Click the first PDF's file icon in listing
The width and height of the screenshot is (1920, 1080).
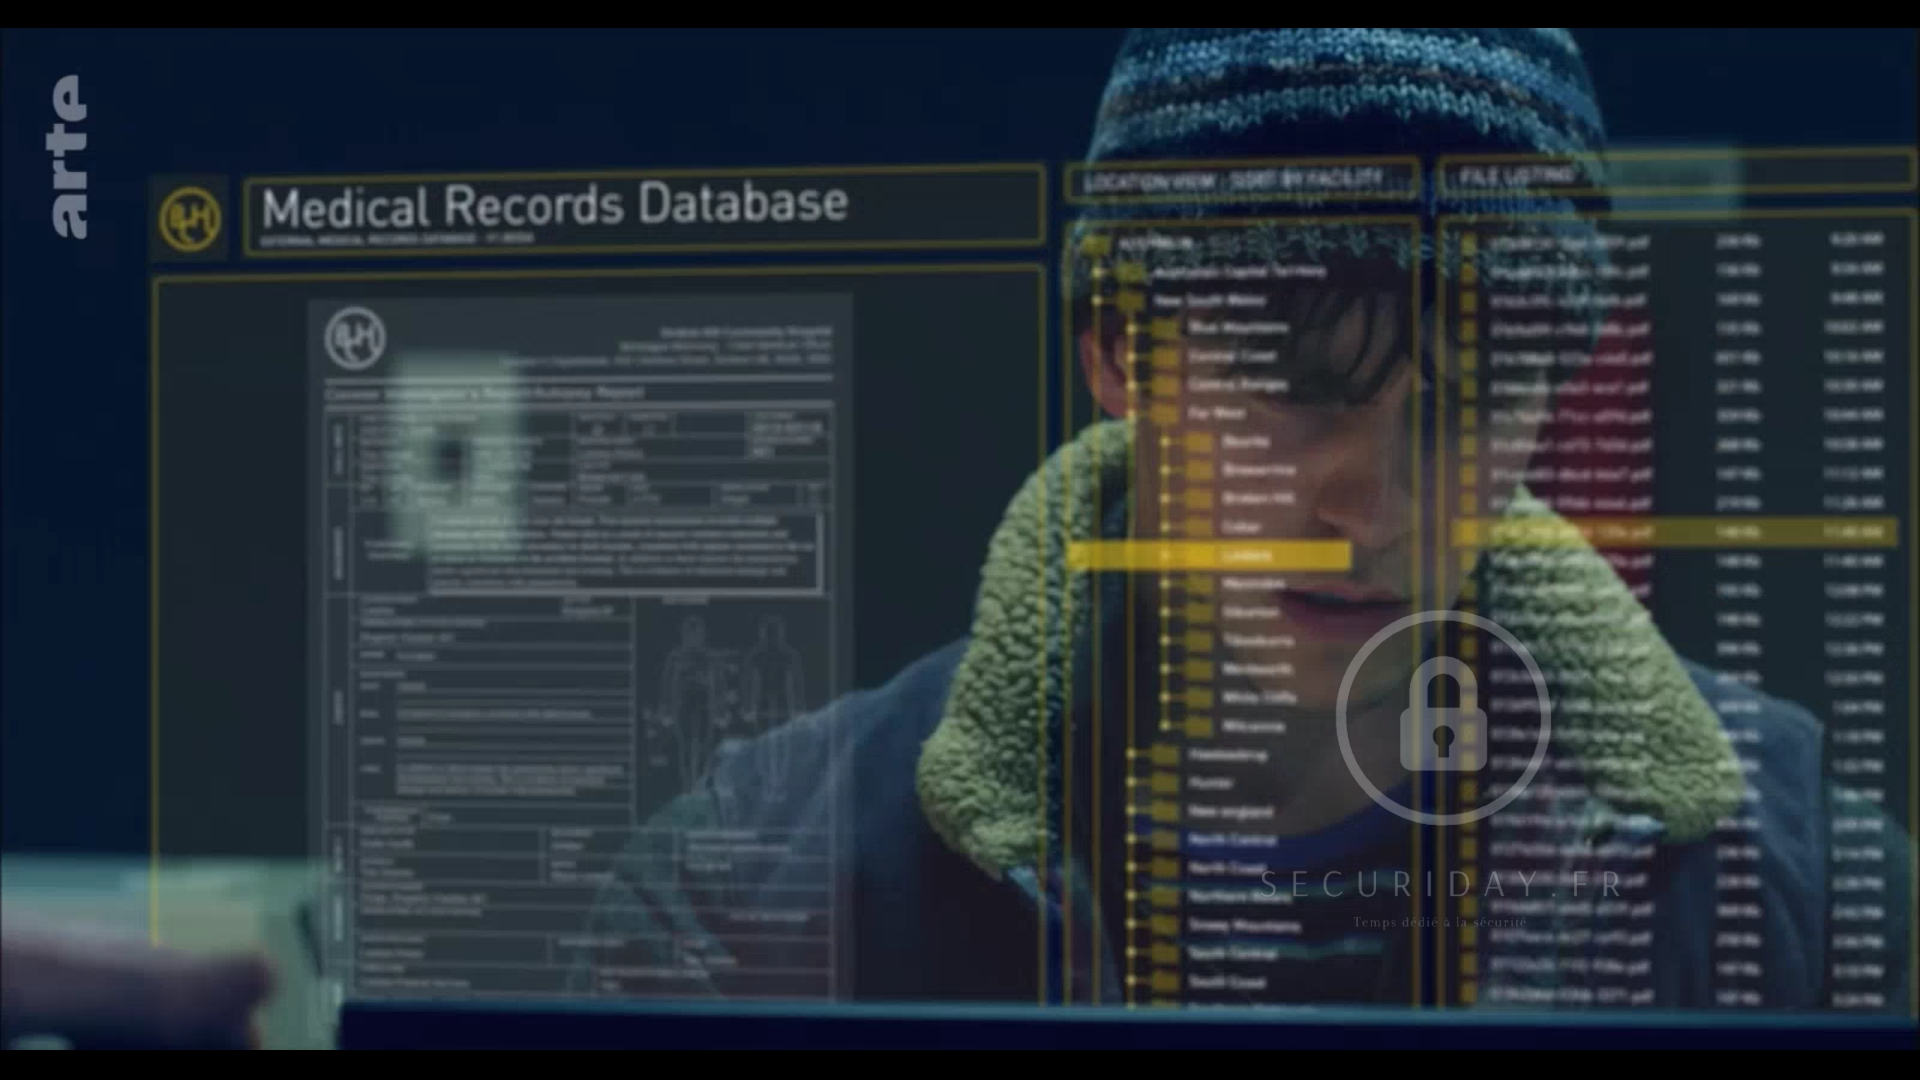[1468, 242]
